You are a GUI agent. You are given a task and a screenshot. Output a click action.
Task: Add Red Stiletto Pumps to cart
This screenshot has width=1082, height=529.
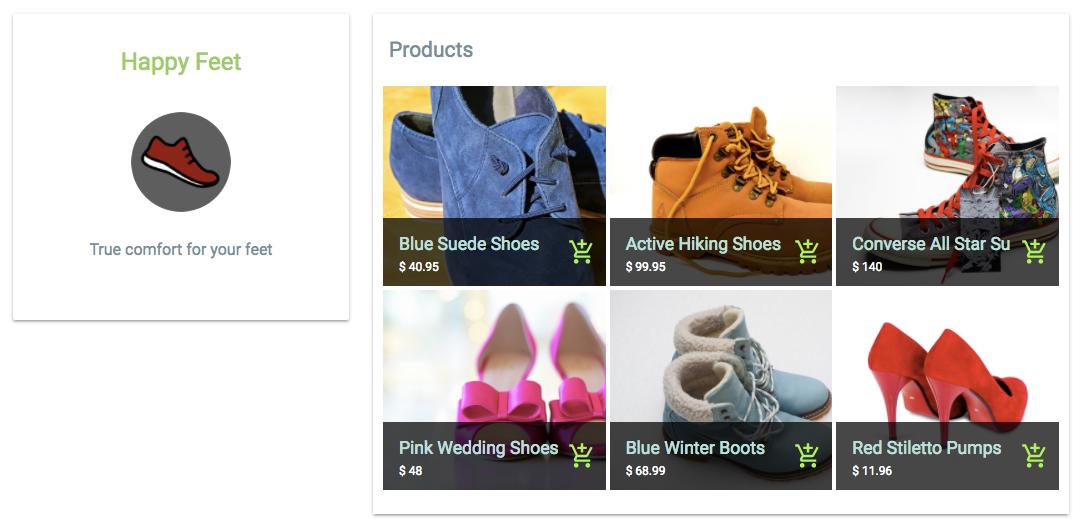pyautogui.click(x=1034, y=455)
